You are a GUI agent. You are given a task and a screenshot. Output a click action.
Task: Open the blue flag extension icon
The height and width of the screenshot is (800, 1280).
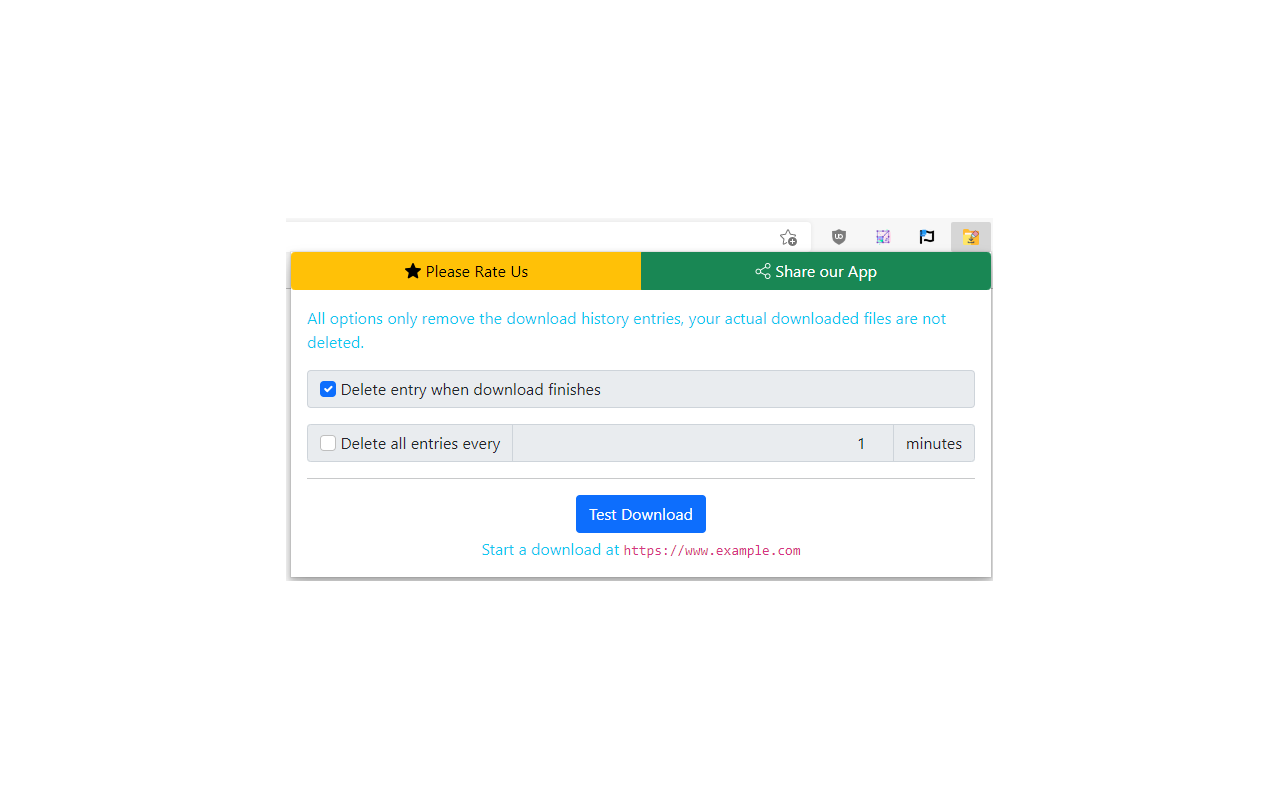[x=927, y=237]
